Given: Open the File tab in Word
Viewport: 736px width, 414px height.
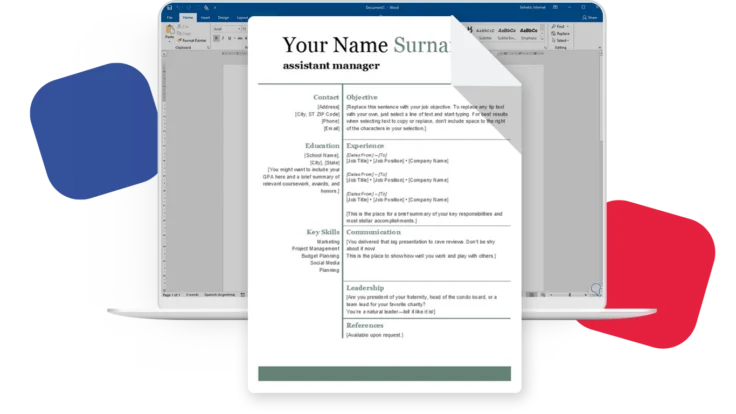Looking at the screenshot, I should (x=170, y=18).
